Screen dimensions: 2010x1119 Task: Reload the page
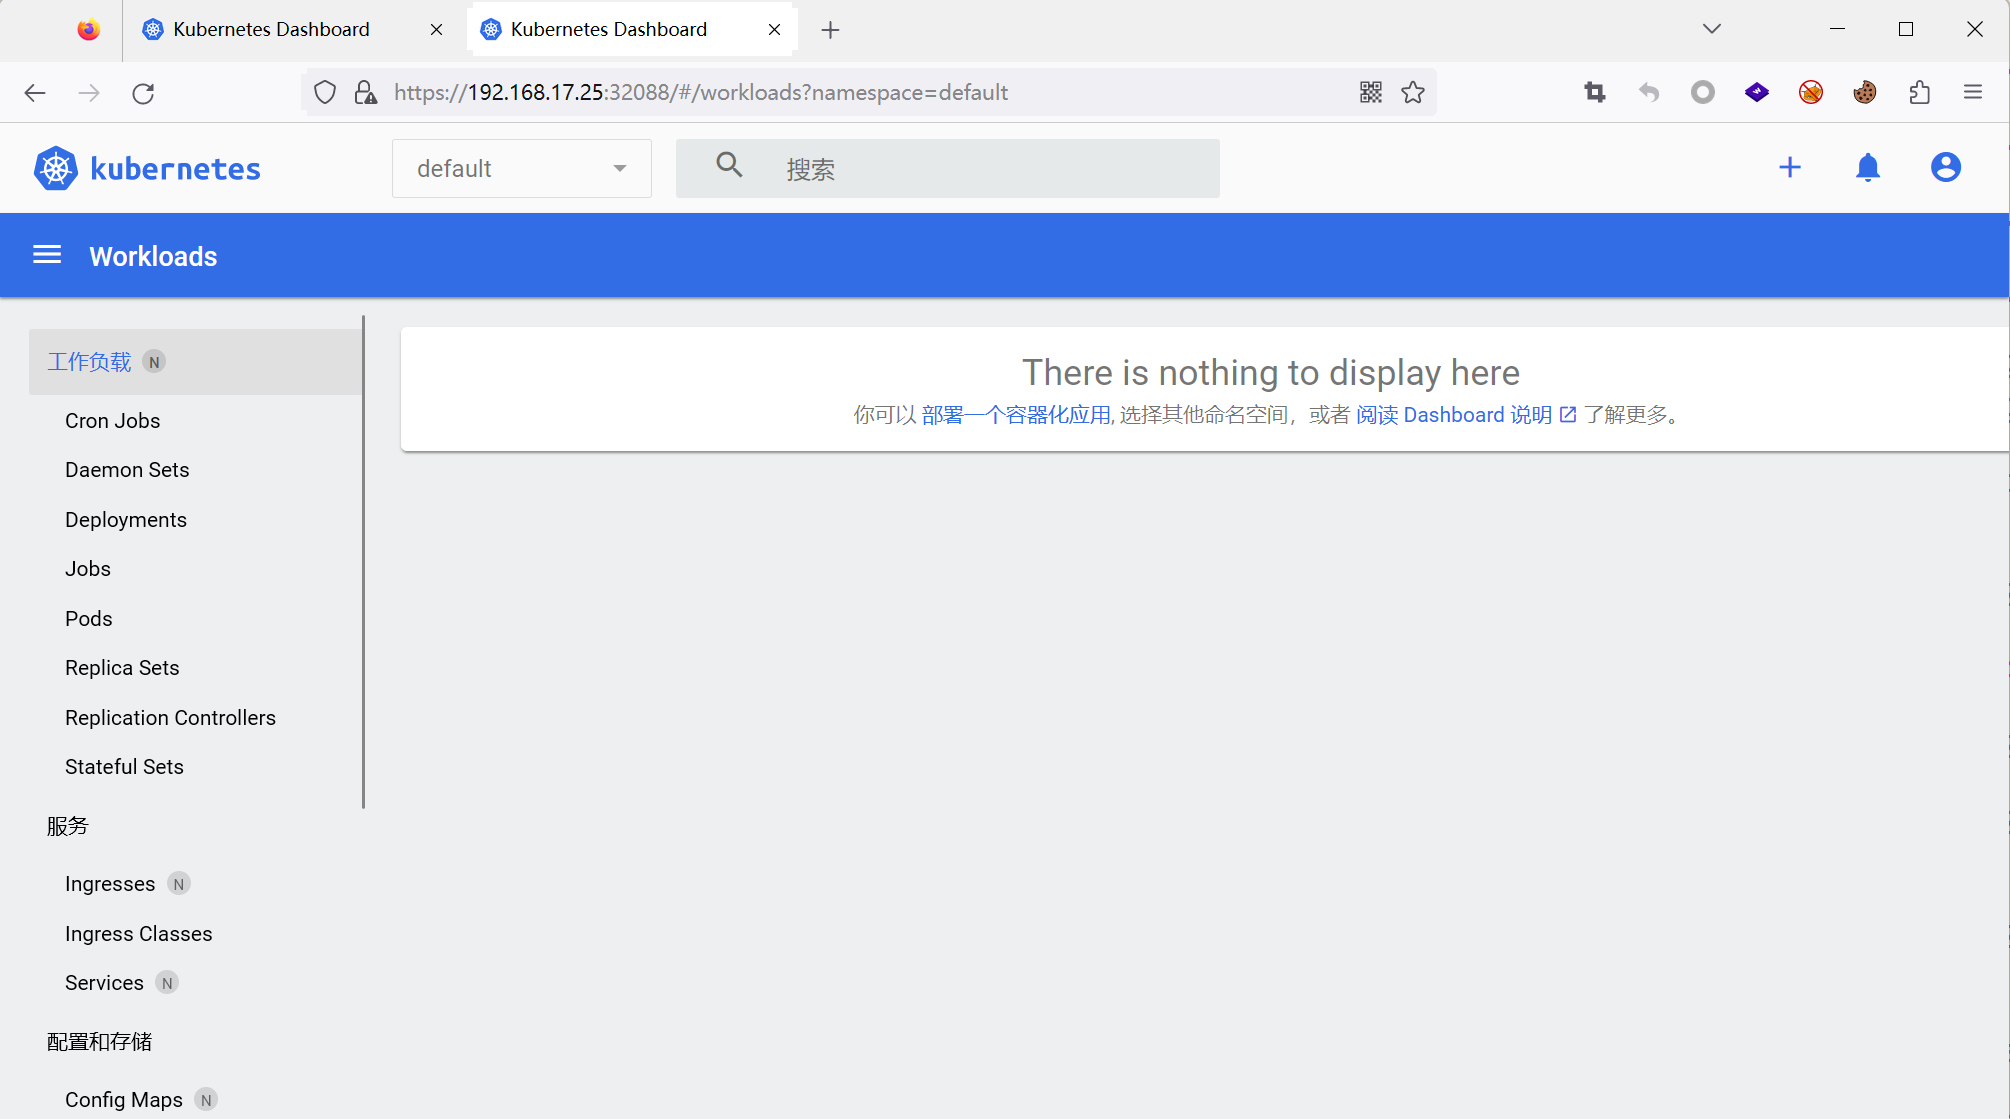click(143, 93)
